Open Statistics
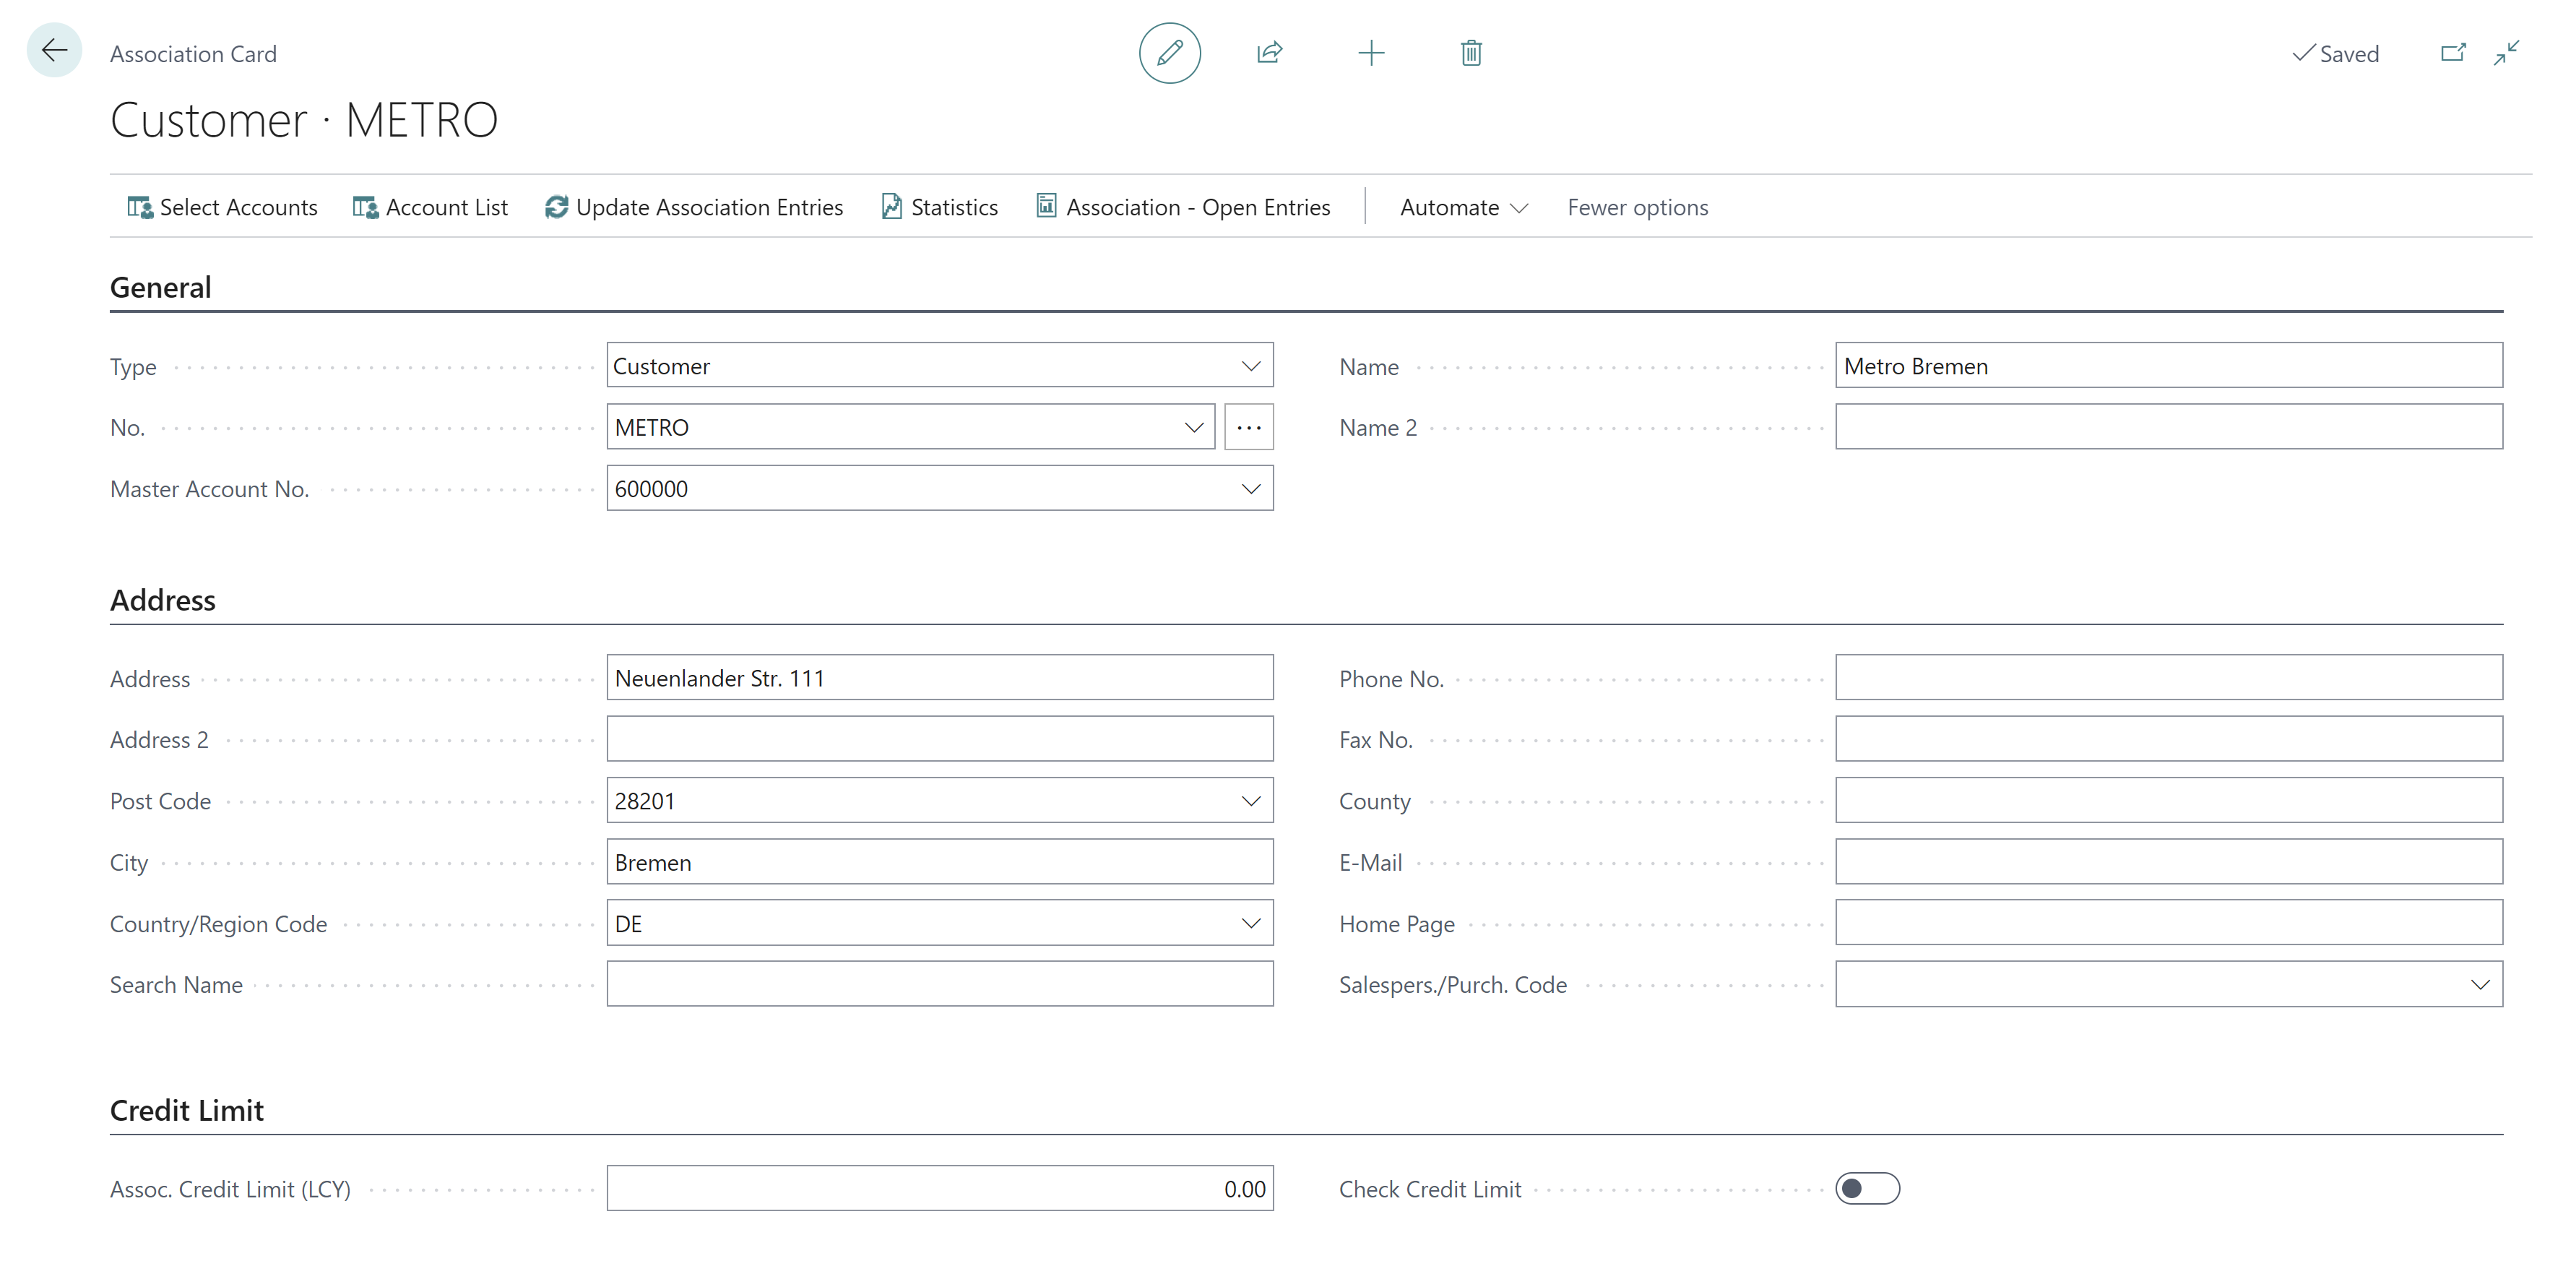The width and height of the screenshot is (2576, 1261). pos(940,207)
